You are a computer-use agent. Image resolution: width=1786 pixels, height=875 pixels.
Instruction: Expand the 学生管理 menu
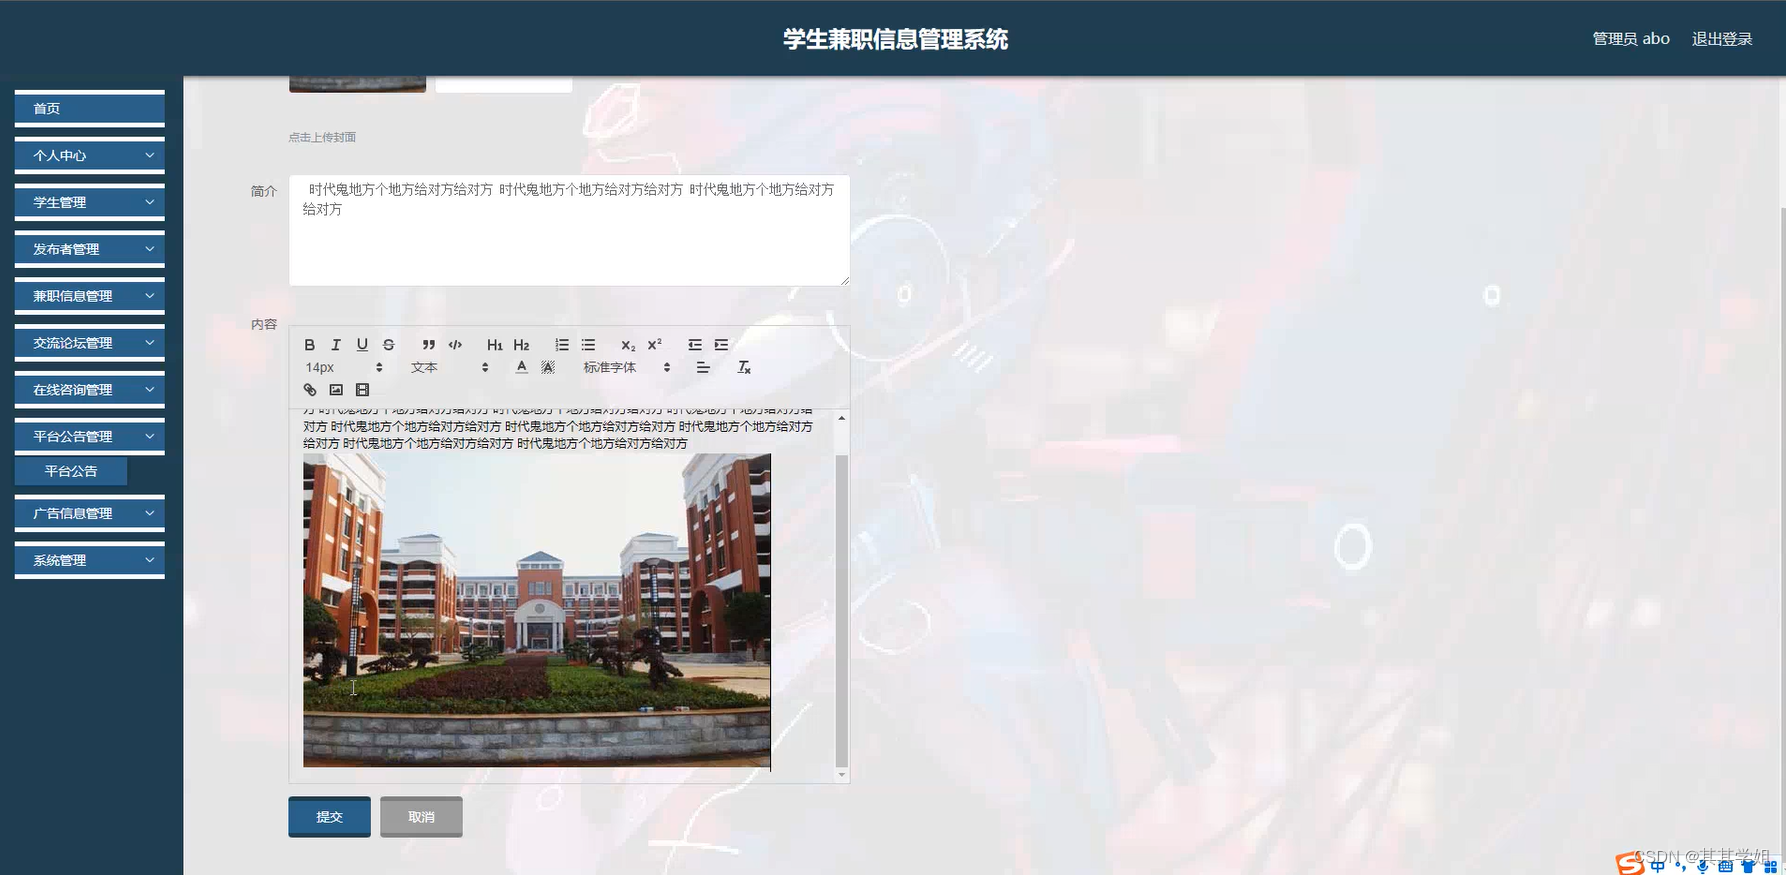[x=89, y=203]
